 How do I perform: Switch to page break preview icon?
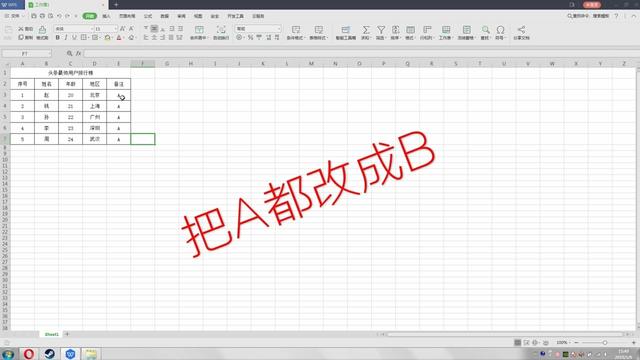[527, 342]
